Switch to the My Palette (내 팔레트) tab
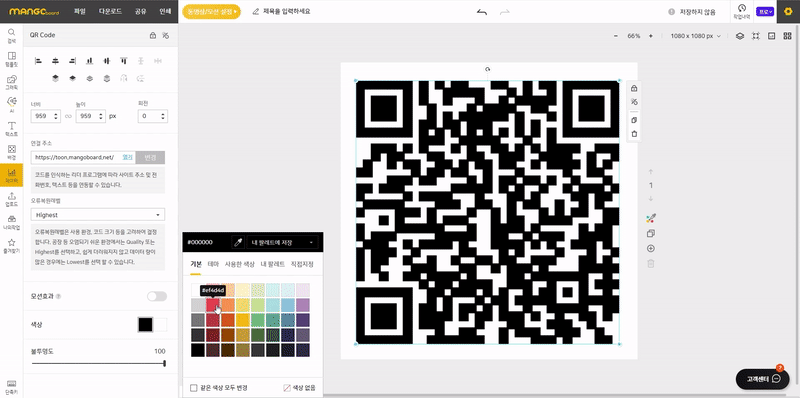800x398 pixels. click(272, 264)
